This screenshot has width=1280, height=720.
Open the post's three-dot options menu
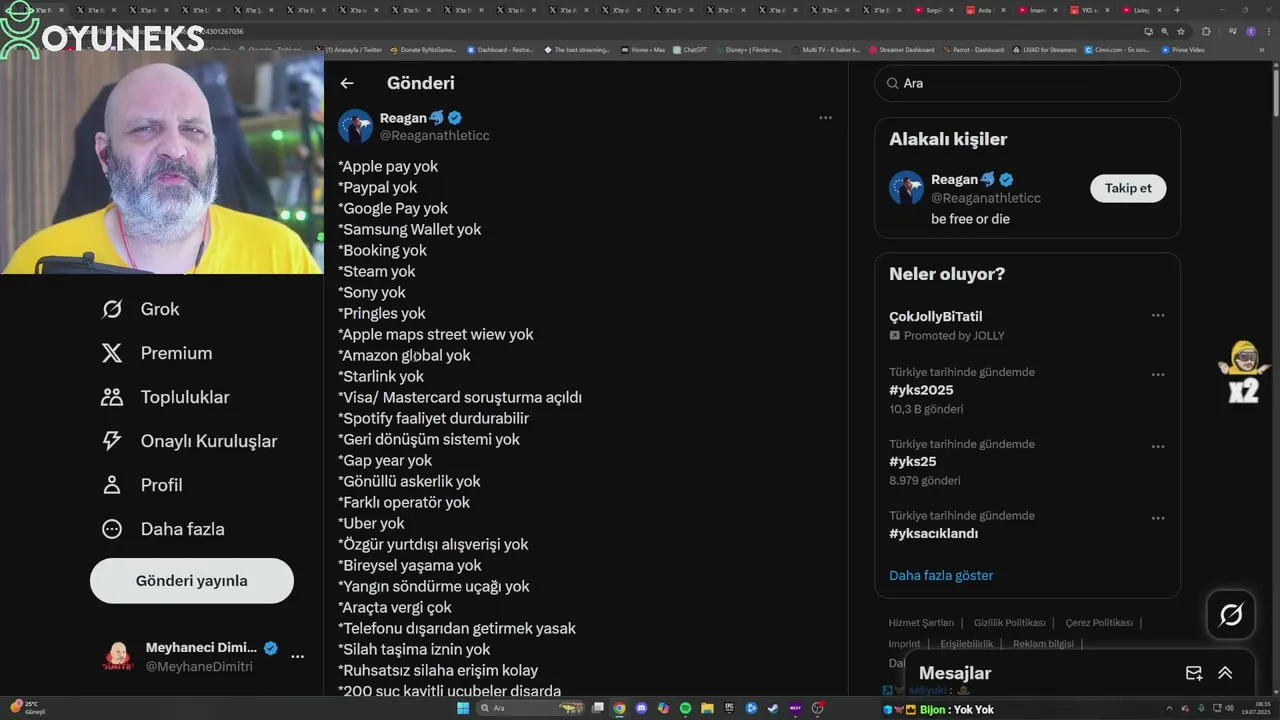(825, 118)
